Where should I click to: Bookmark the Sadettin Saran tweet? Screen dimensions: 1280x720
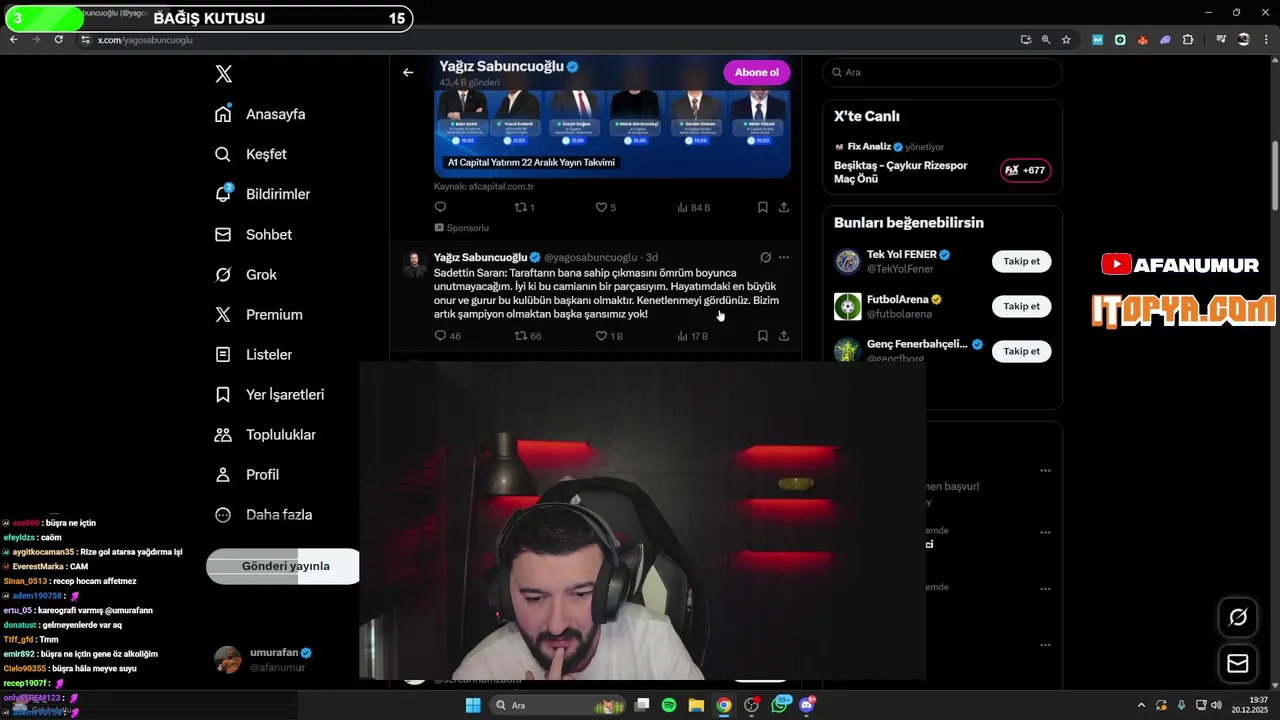(762, 336)
